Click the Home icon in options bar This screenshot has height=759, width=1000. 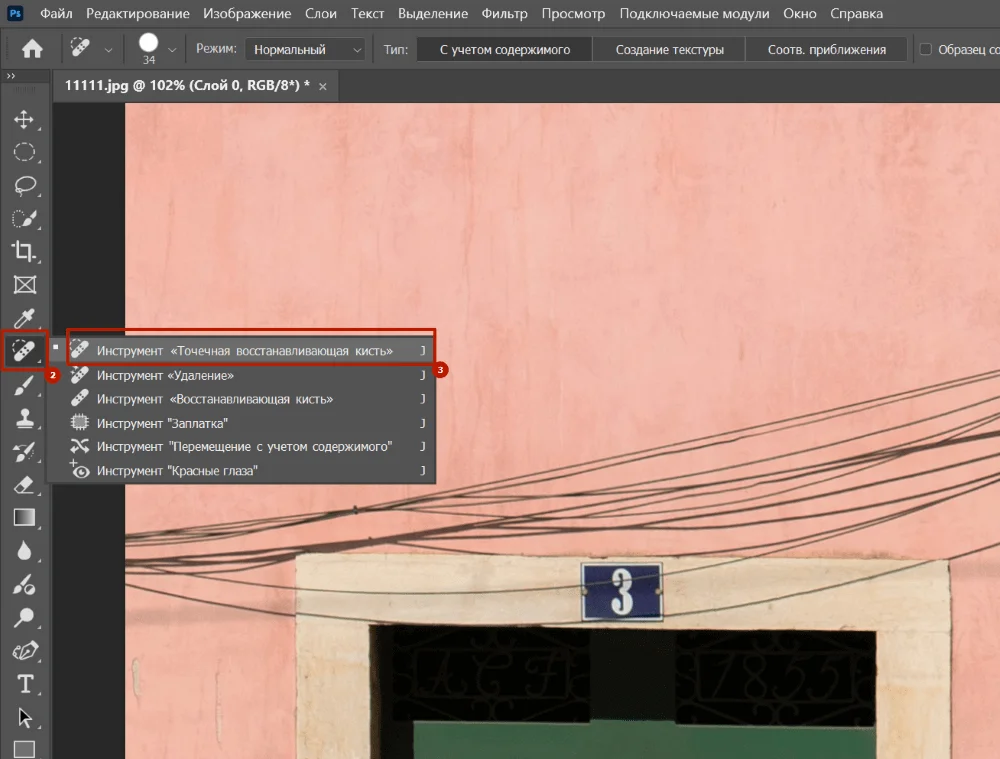pos(32,49)
